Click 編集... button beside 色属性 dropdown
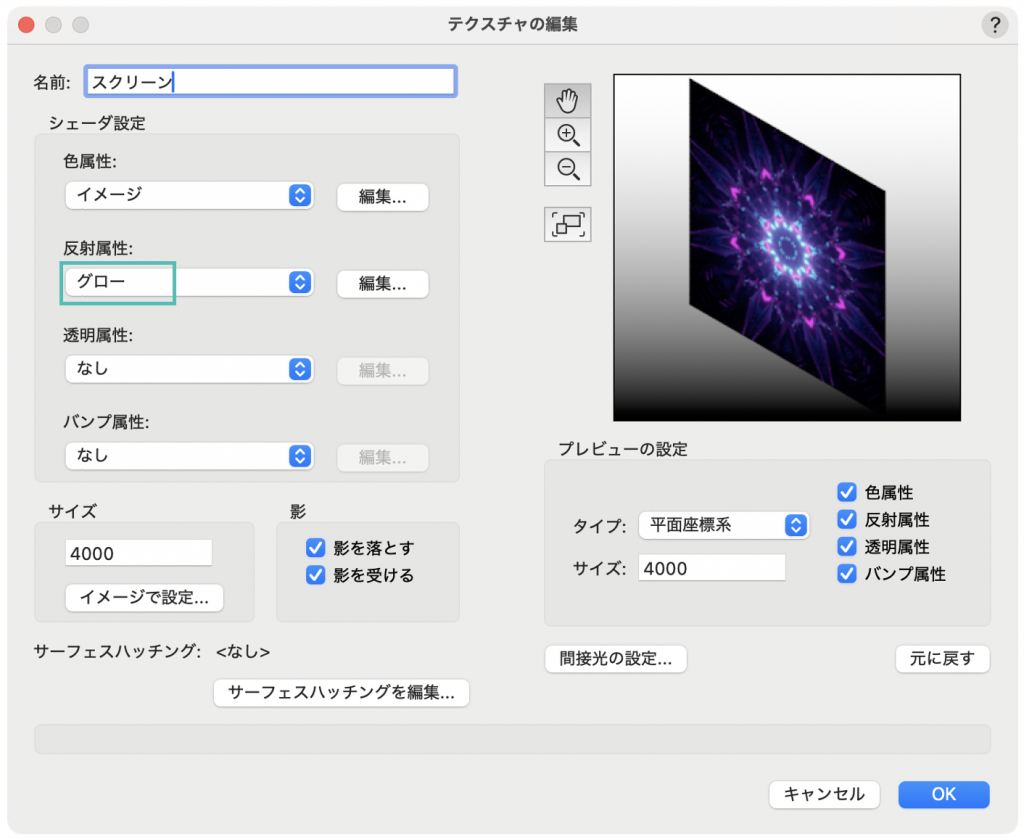 pos(383,197)
